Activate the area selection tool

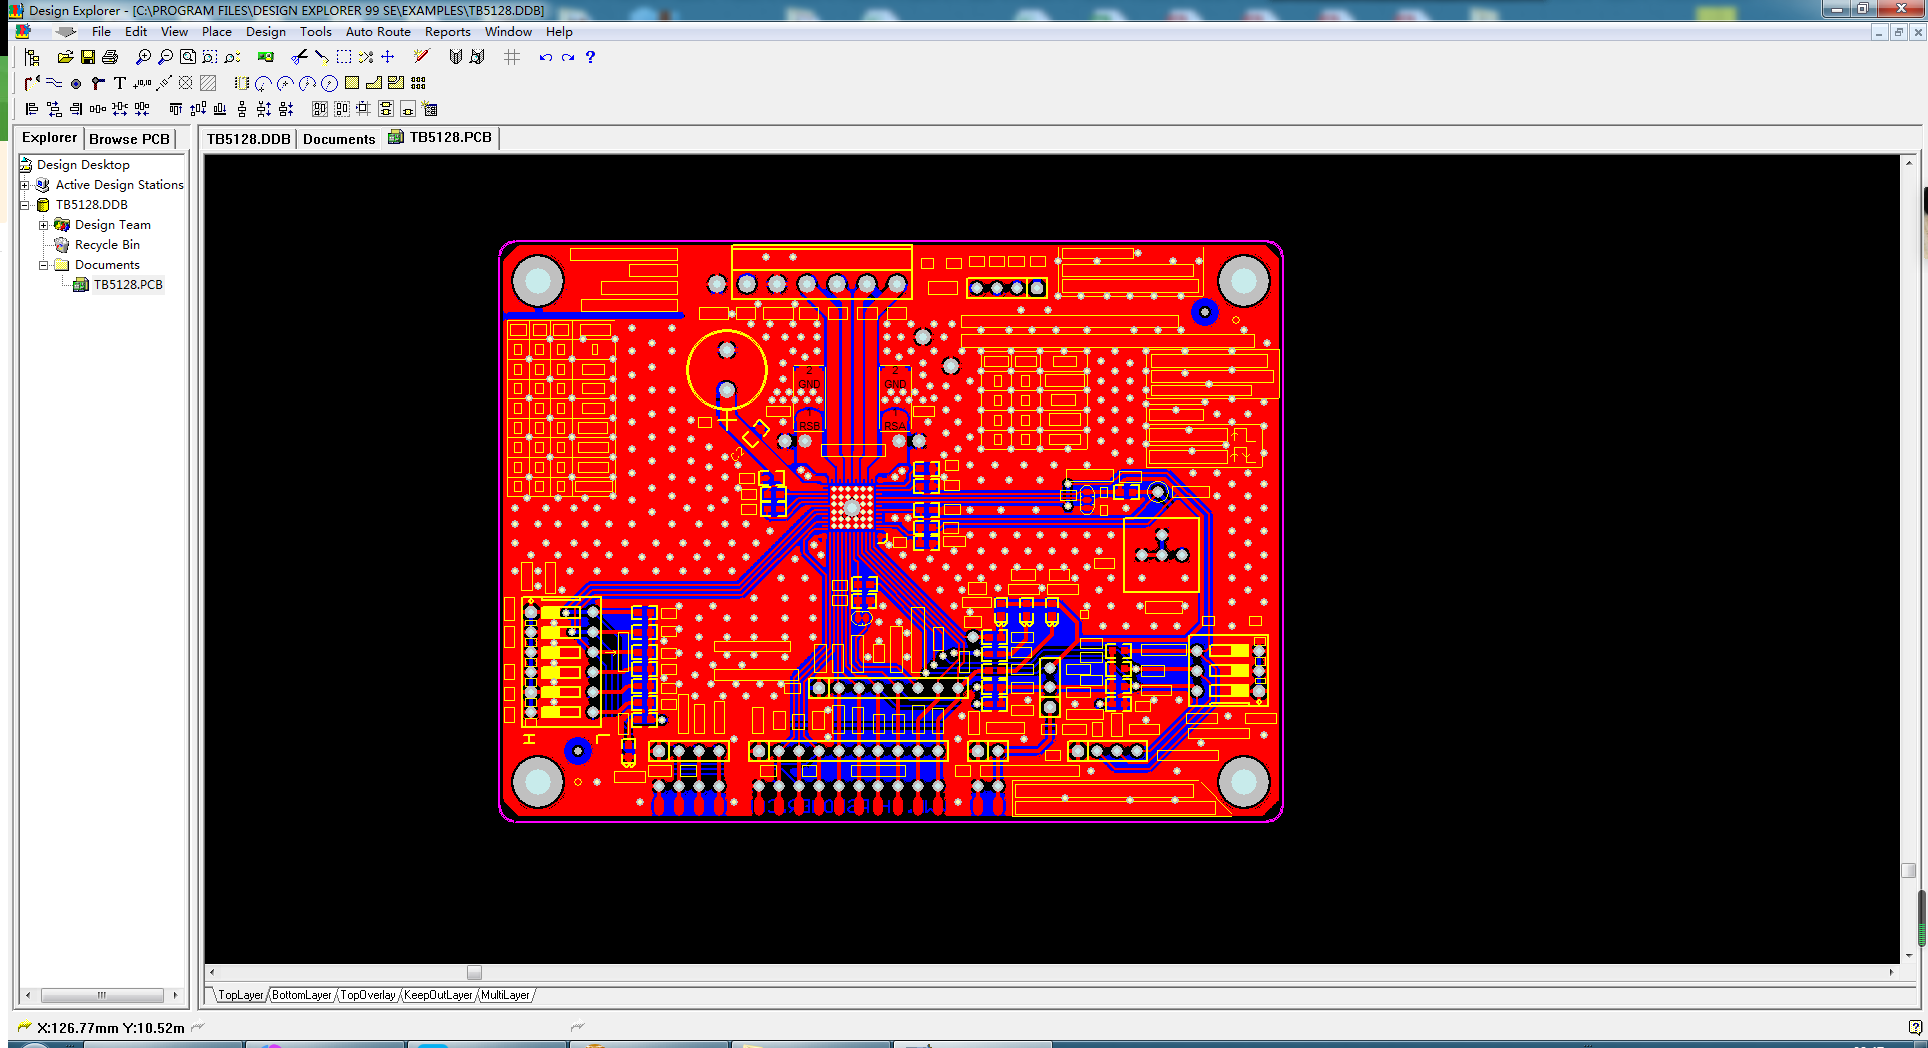[343, 57]
